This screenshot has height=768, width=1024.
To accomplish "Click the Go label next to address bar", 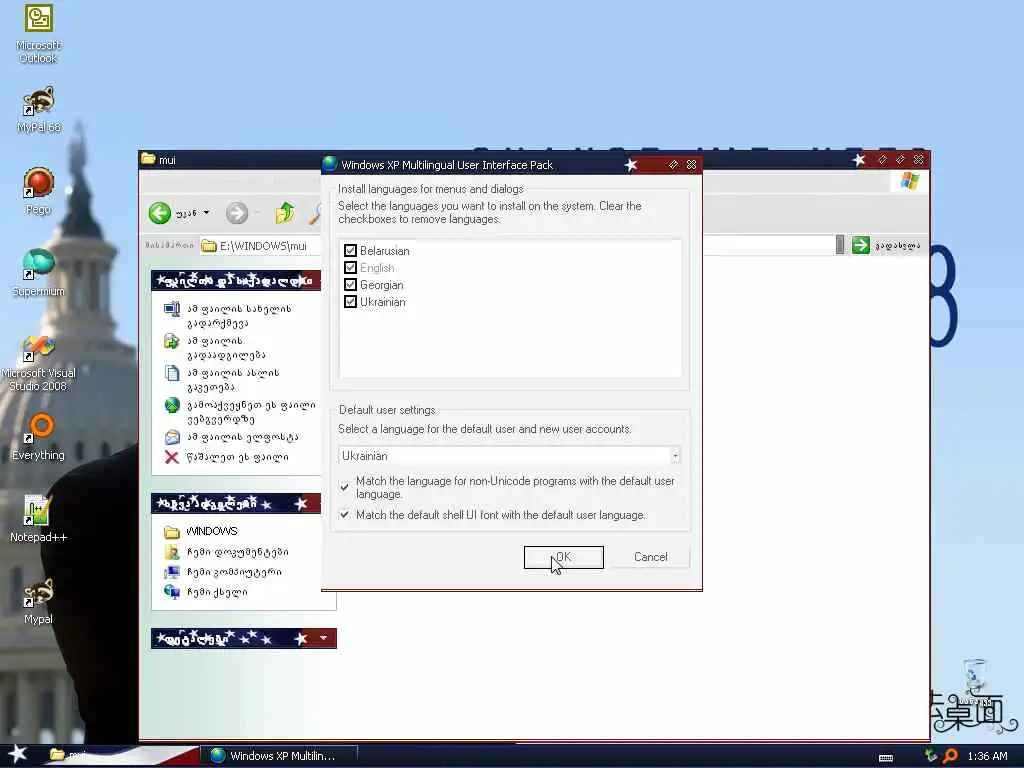I will point(897,246).
